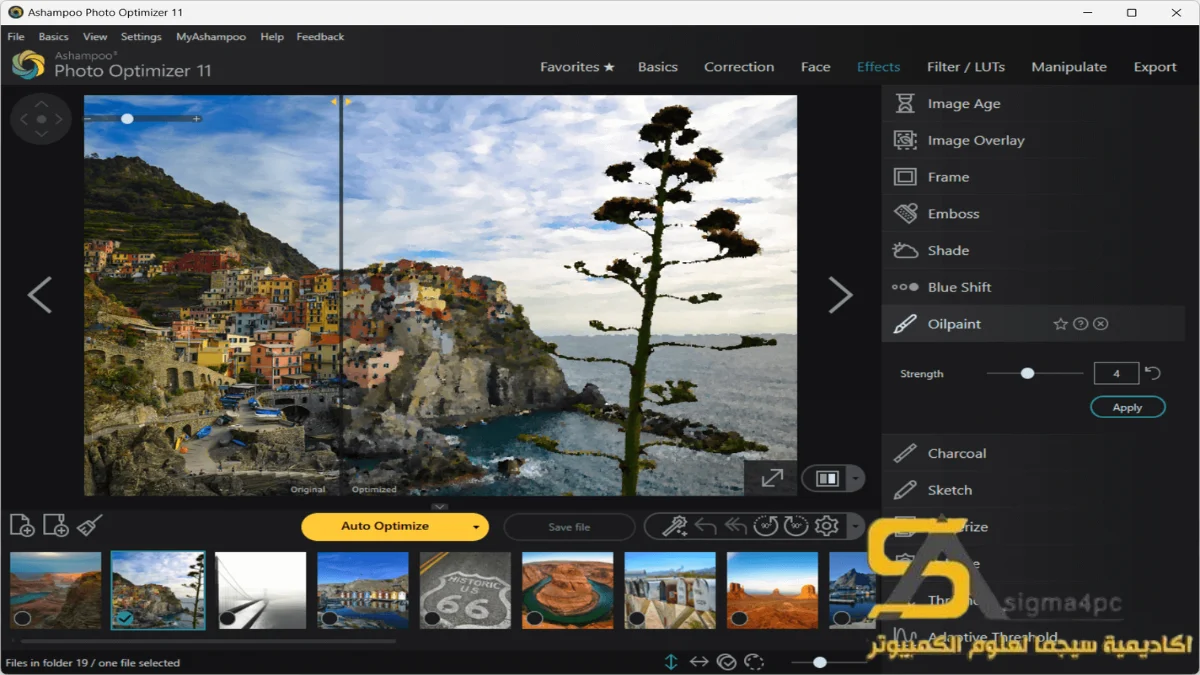Click the Apply button
This screenshot has width=1200, height=675.
pyautogui.click(x=1128, y=407)
